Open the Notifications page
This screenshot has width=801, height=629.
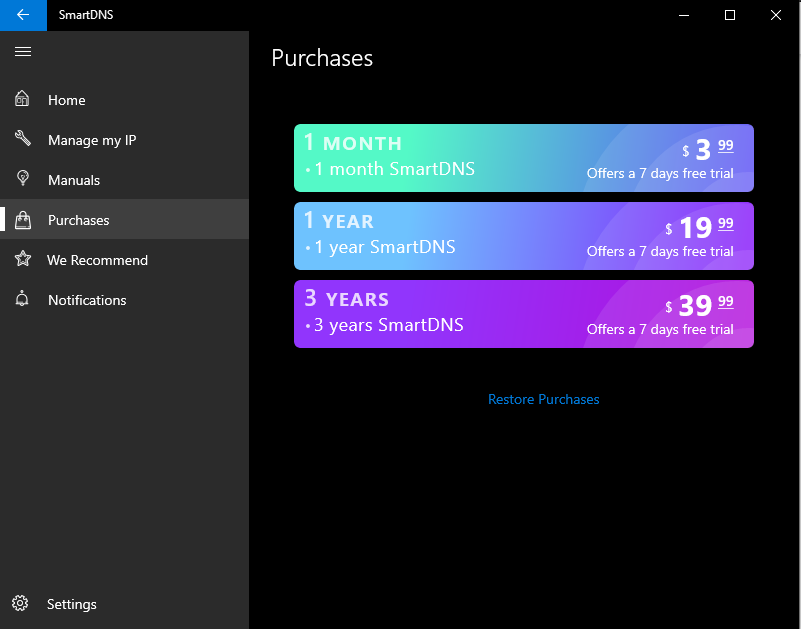pos(87,300)
